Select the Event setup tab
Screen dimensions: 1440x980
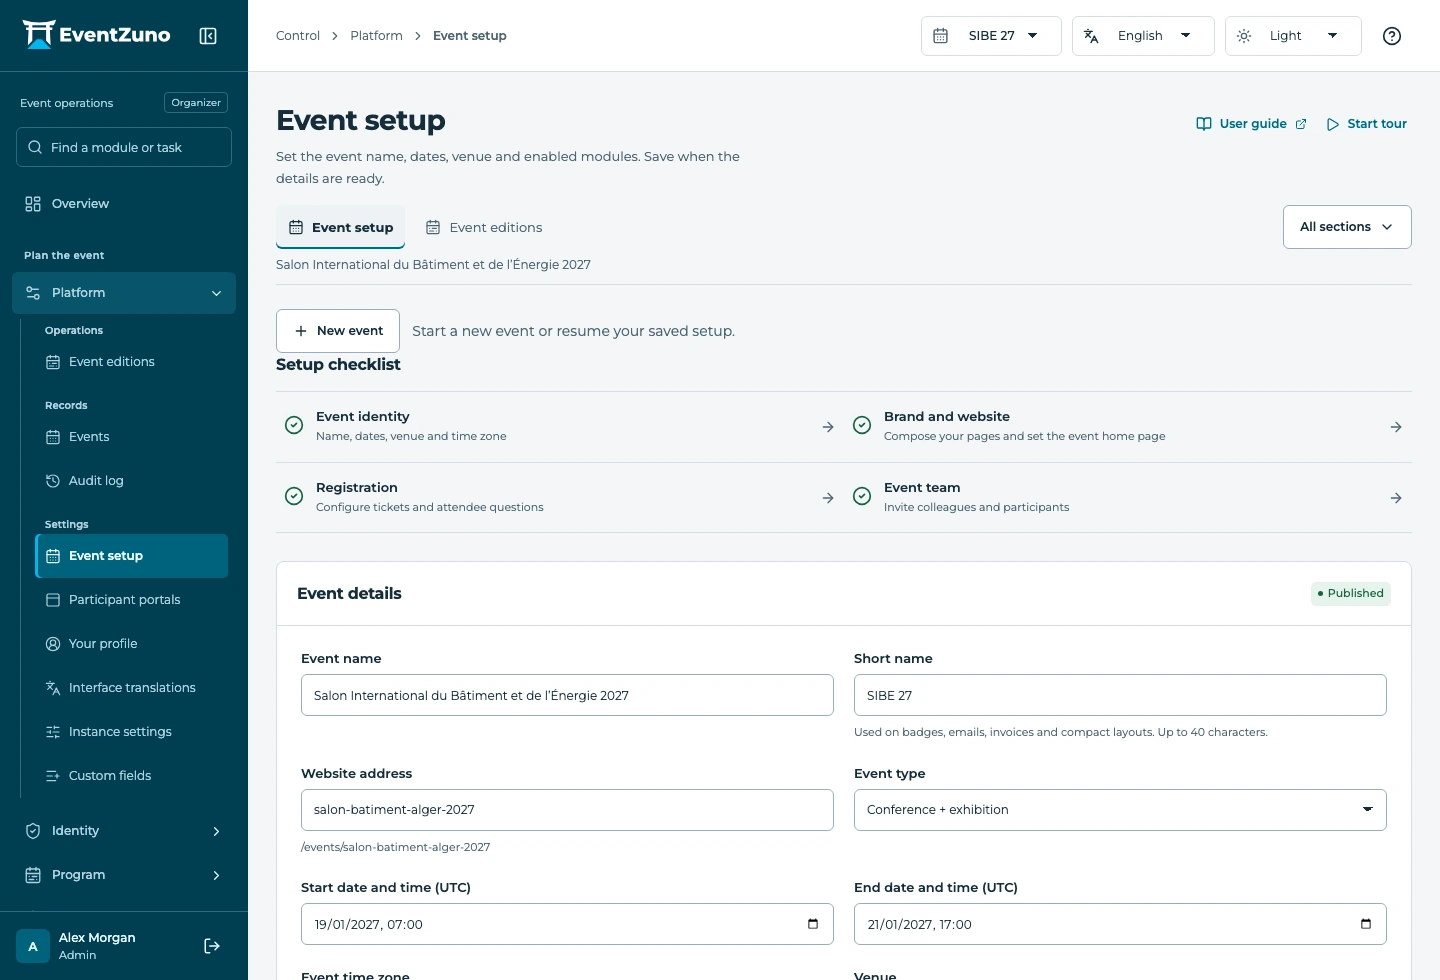point(341,227)
